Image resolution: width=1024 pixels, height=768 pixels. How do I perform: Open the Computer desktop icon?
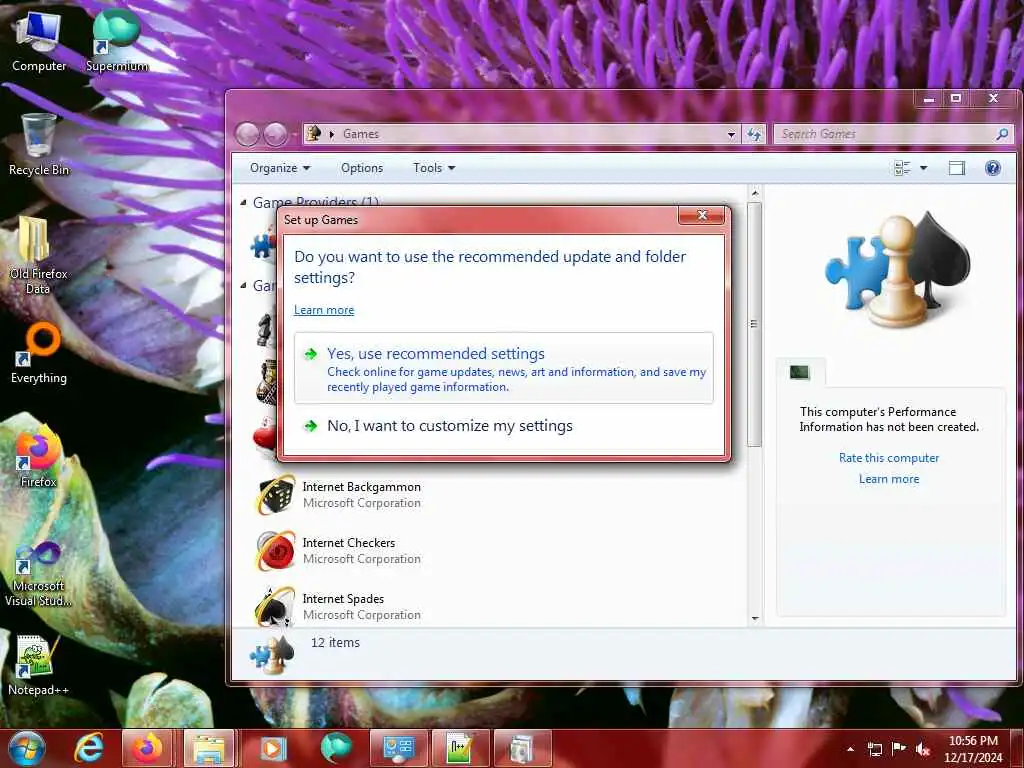(38, 41)
